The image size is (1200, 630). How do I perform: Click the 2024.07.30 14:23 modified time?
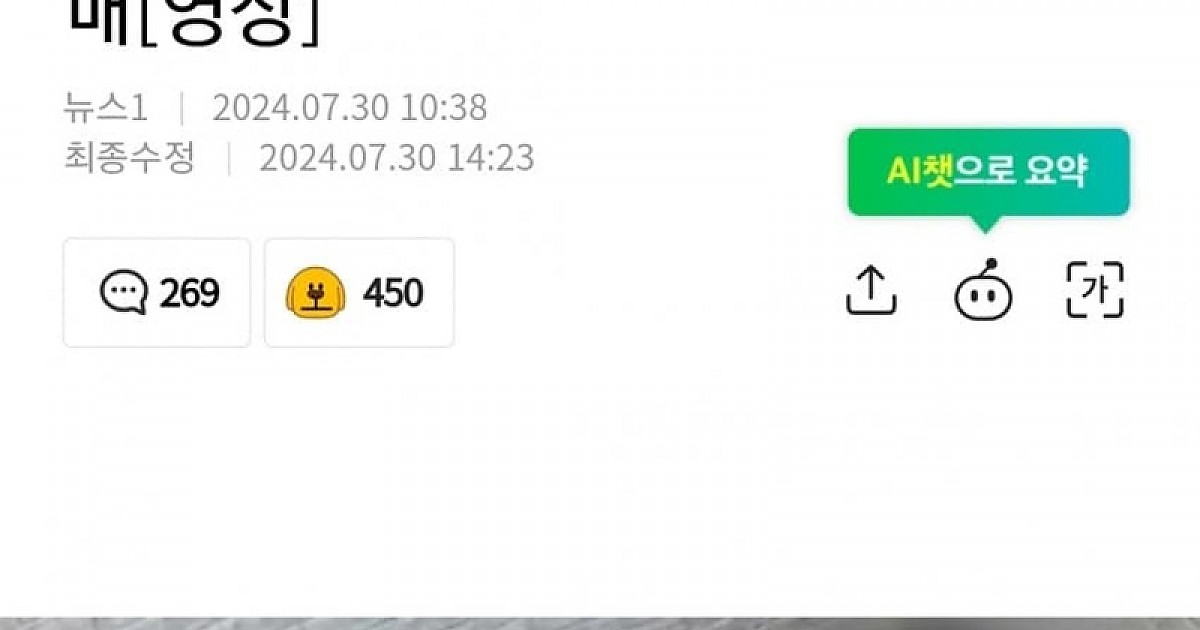pyautogui.click(x=397, y=158)
